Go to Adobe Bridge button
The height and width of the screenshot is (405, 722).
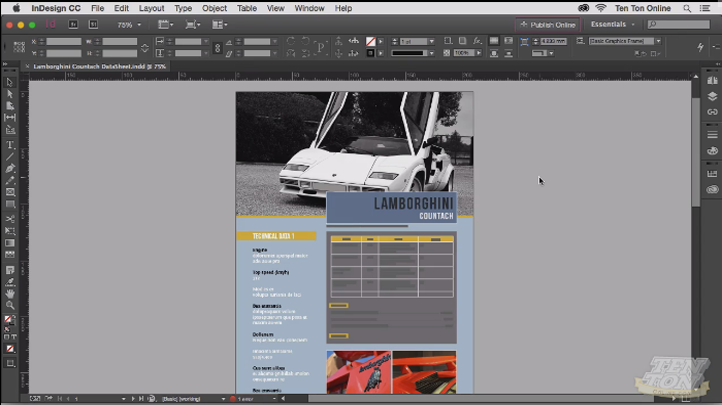73,24
